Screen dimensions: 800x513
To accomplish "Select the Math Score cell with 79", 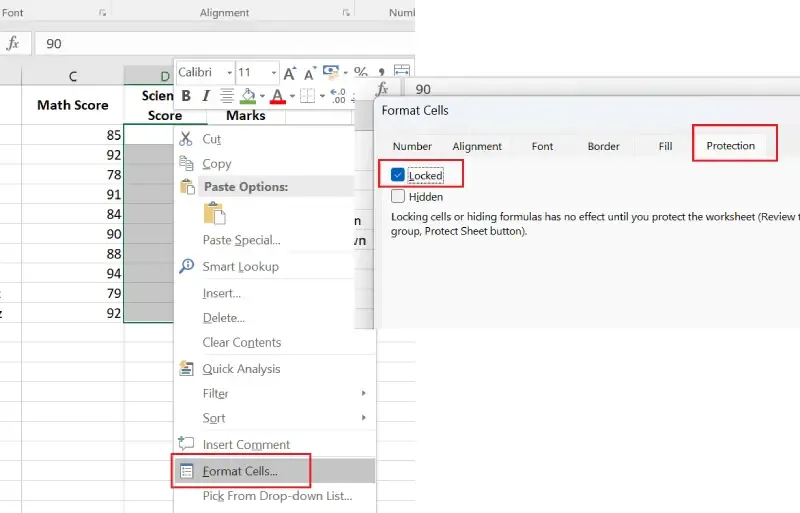I will (x=72, y=293).
